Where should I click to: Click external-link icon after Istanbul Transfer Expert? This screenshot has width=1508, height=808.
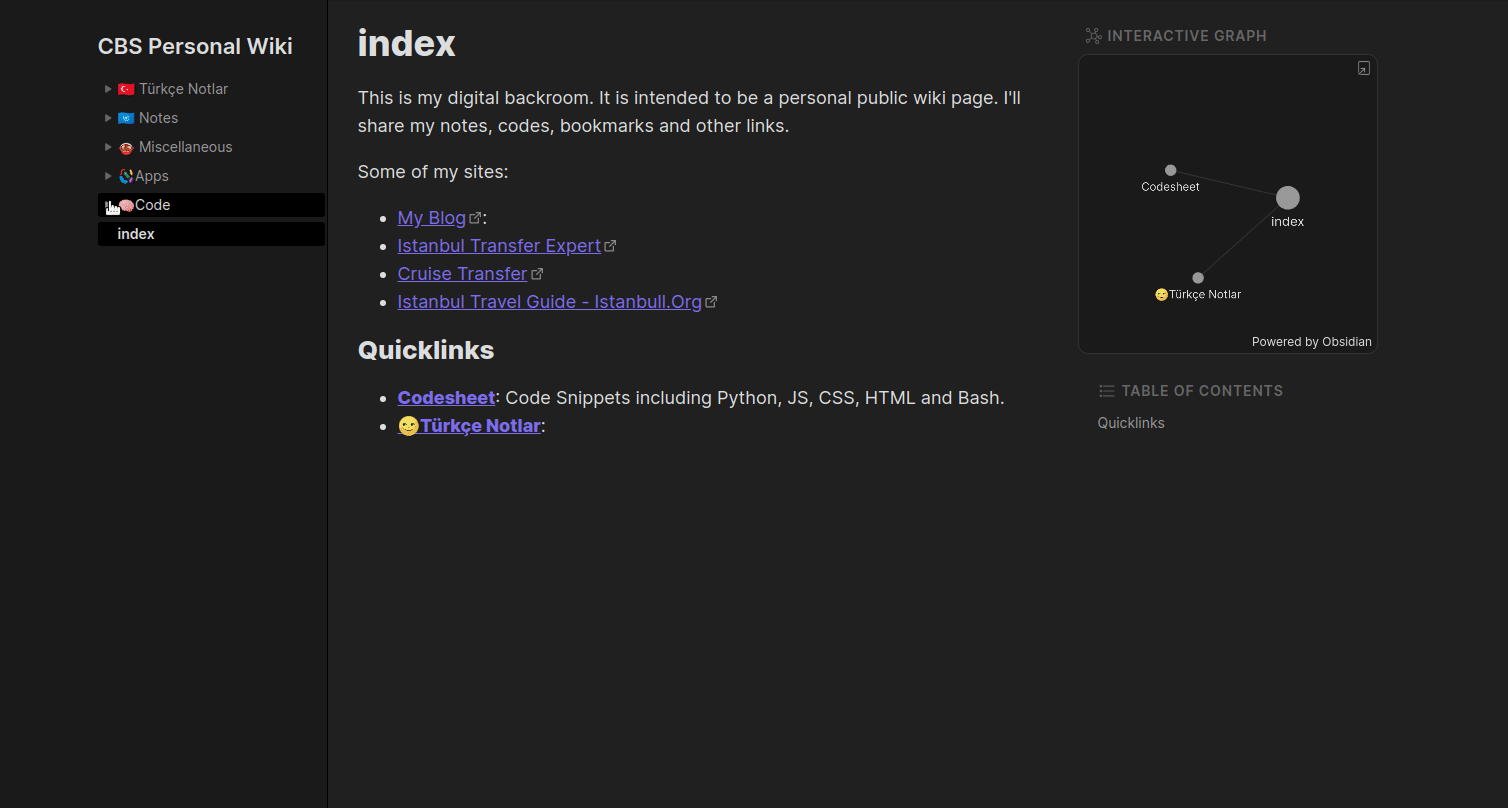click(x=610, y=246)
